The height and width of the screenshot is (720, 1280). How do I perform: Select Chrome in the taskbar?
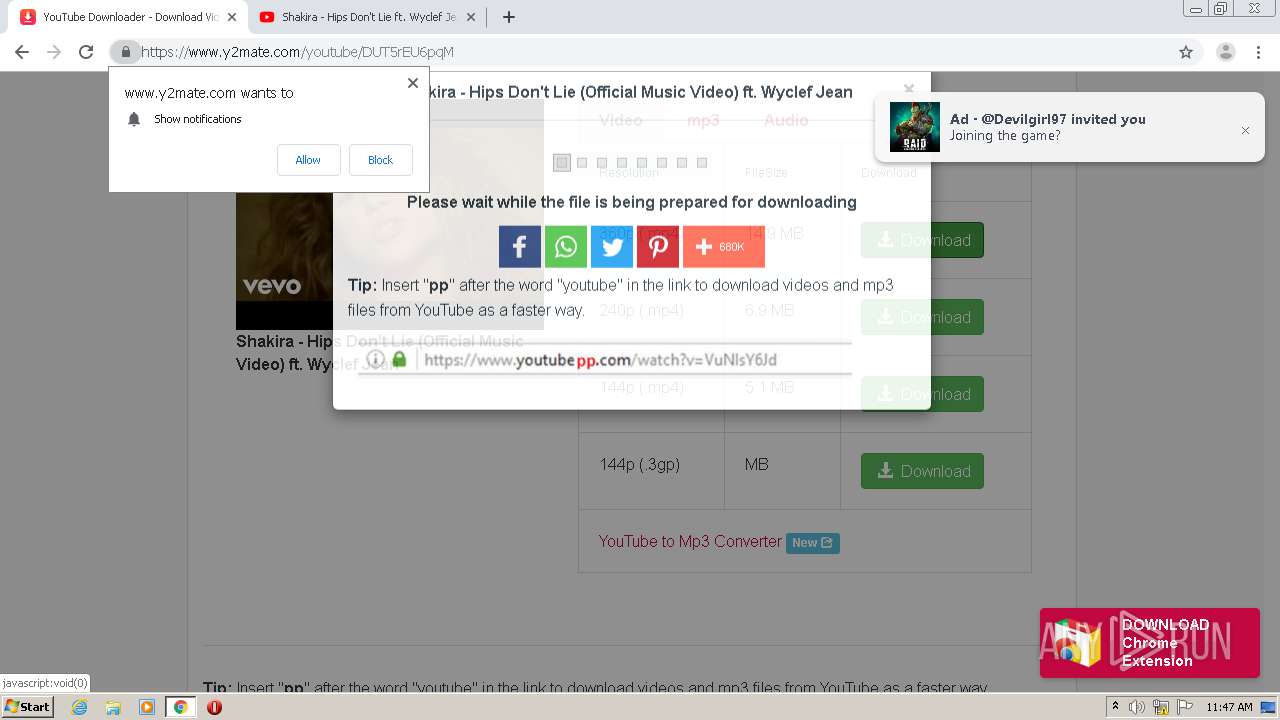click(181, 707)
